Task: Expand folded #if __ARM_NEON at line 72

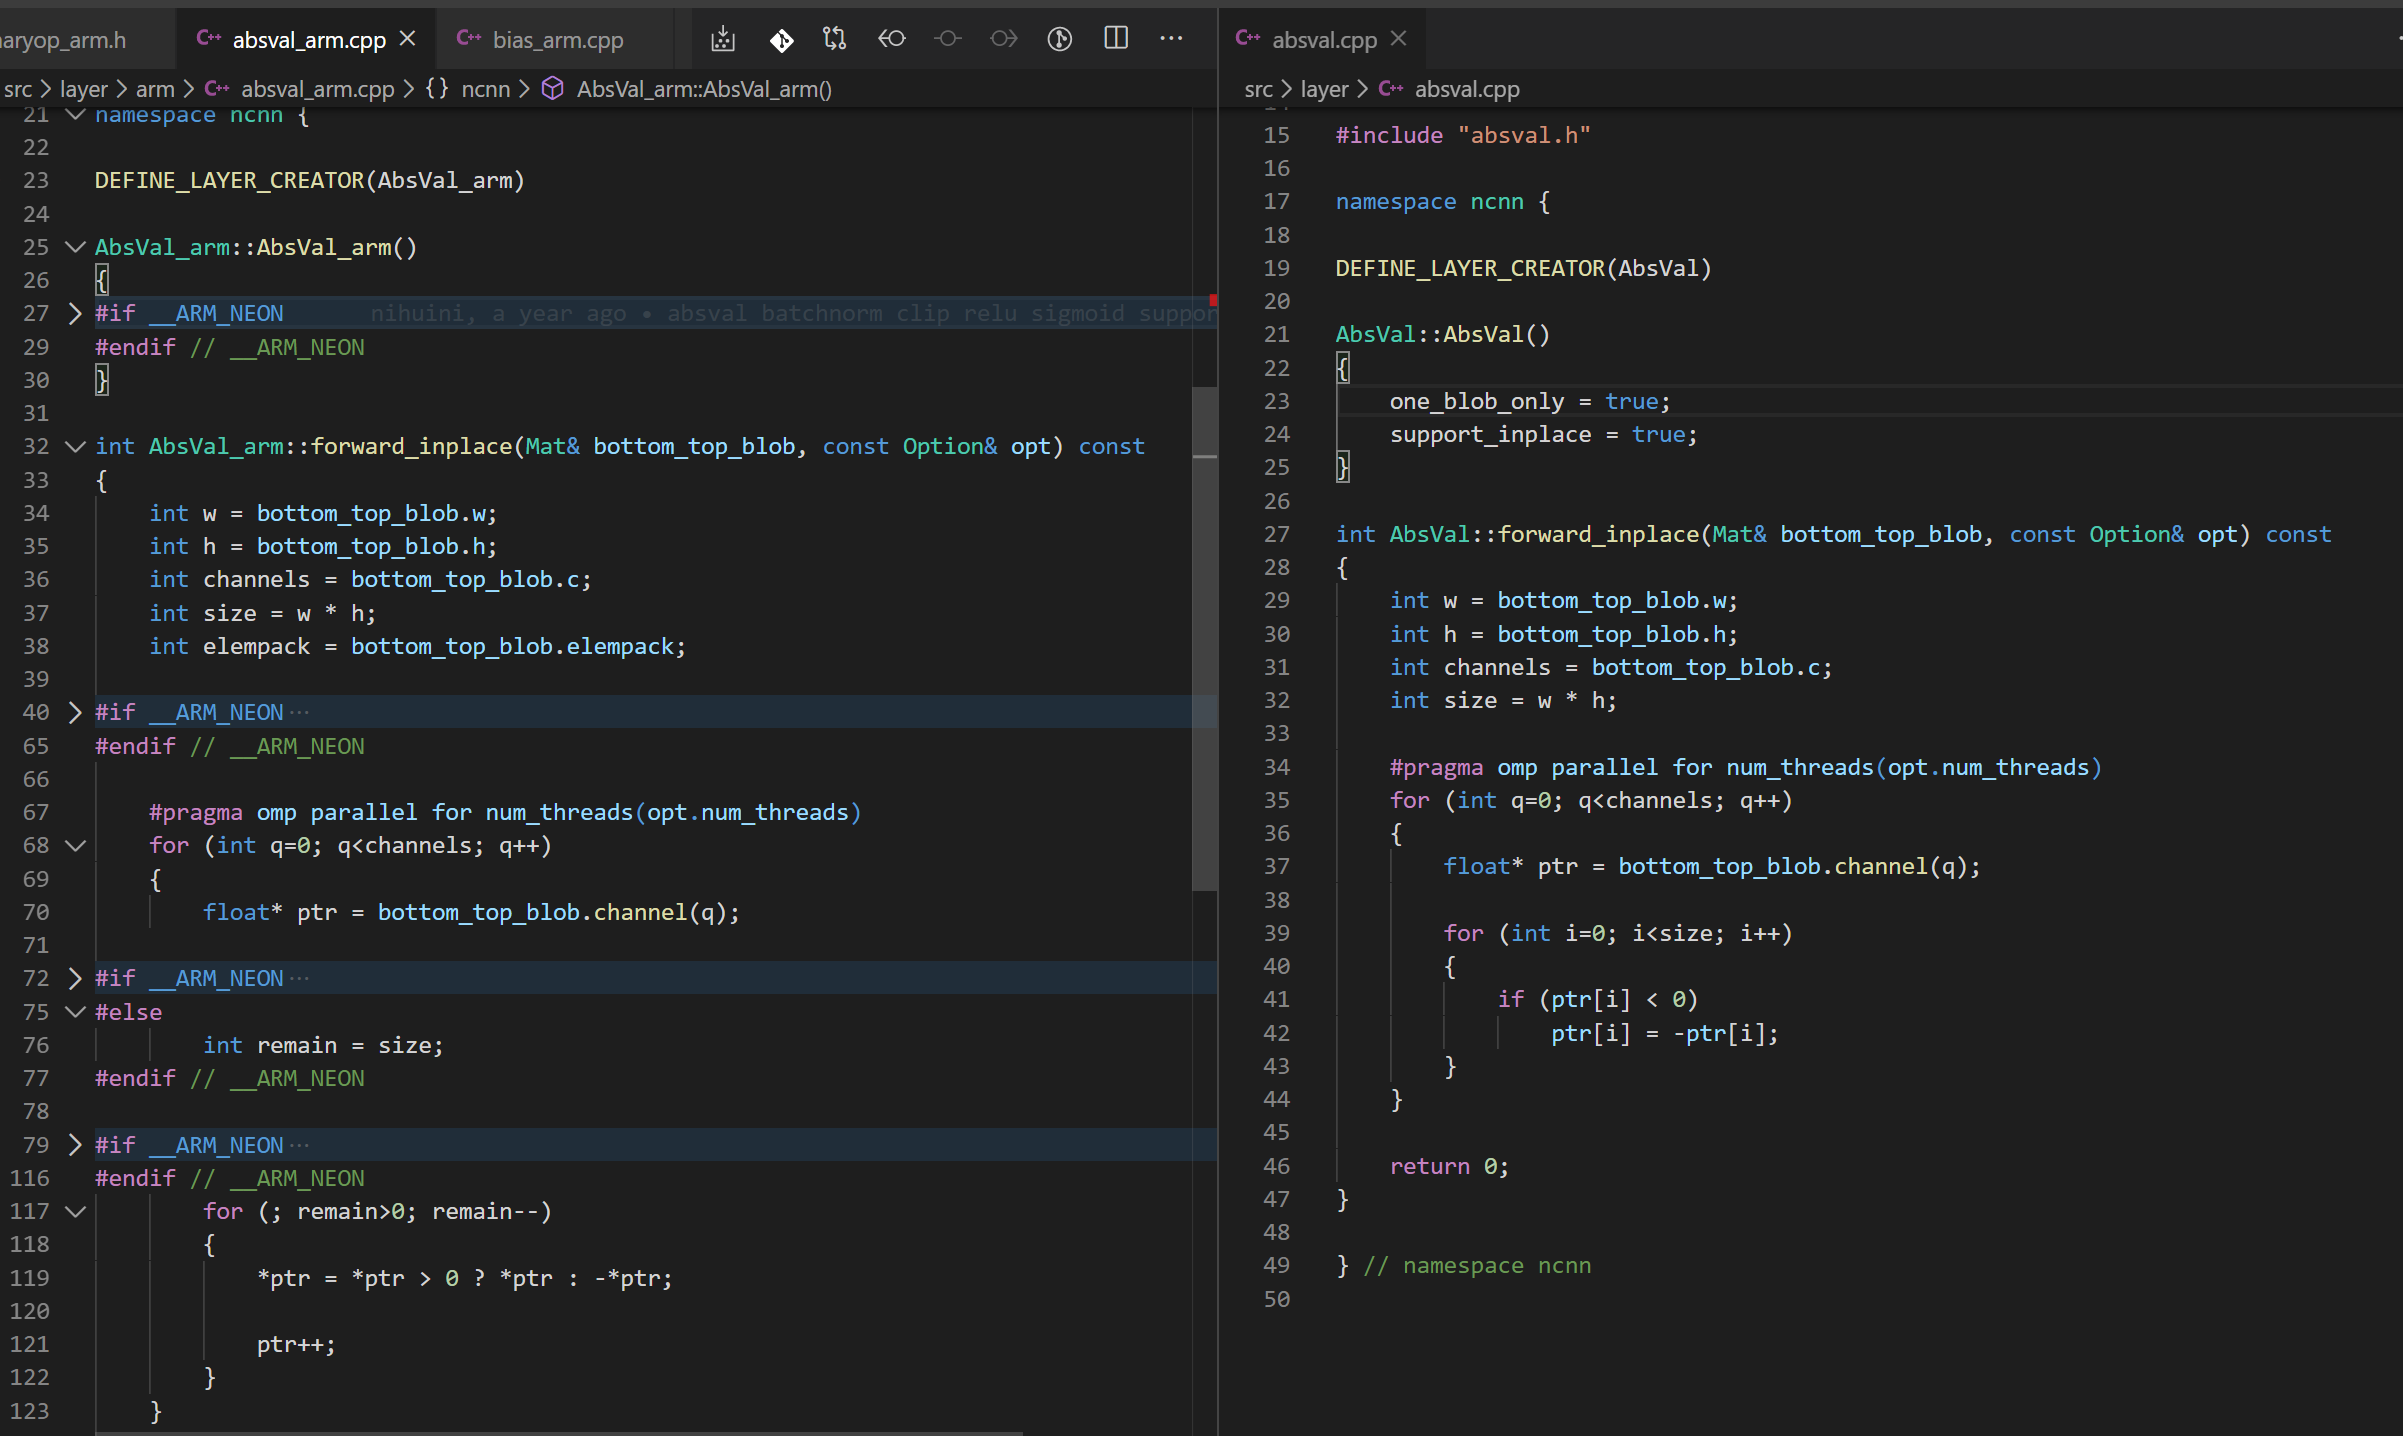Action: [x=75, y=978]
